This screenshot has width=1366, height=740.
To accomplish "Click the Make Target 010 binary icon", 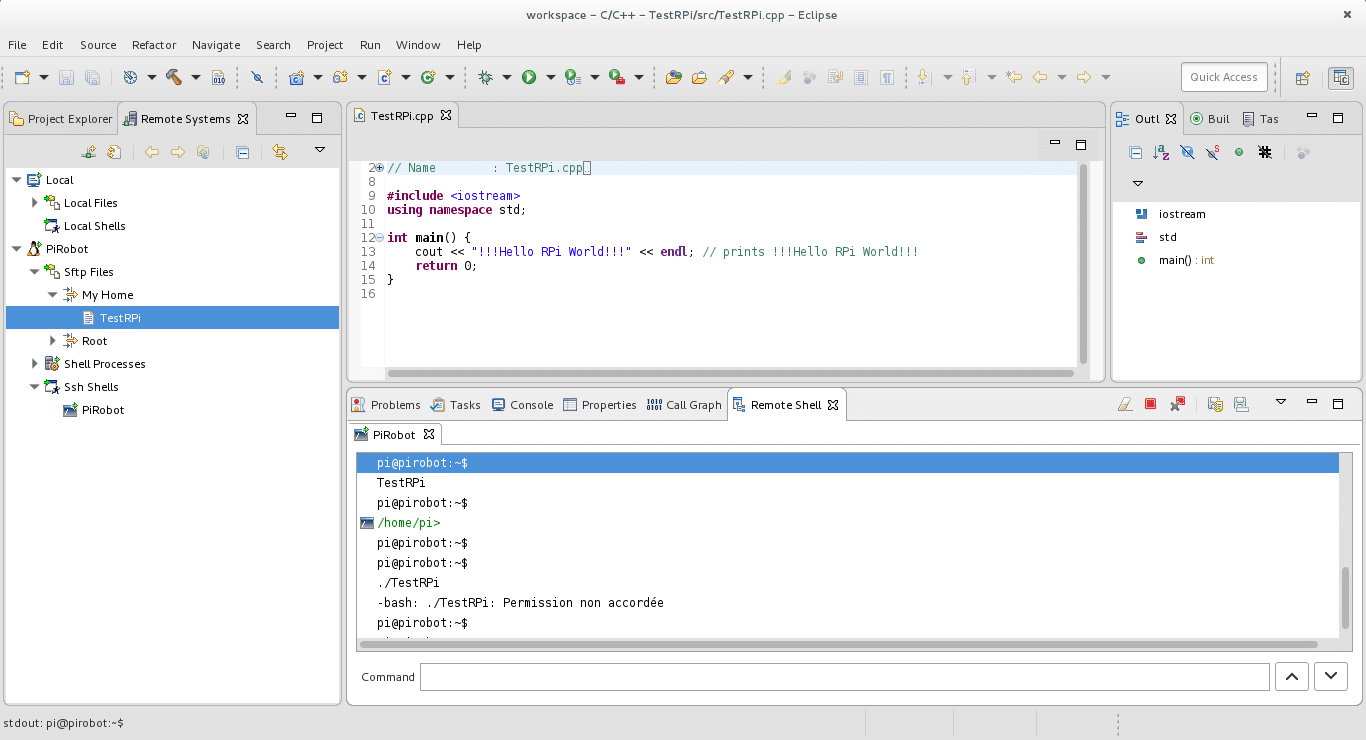I will [218, 77].
